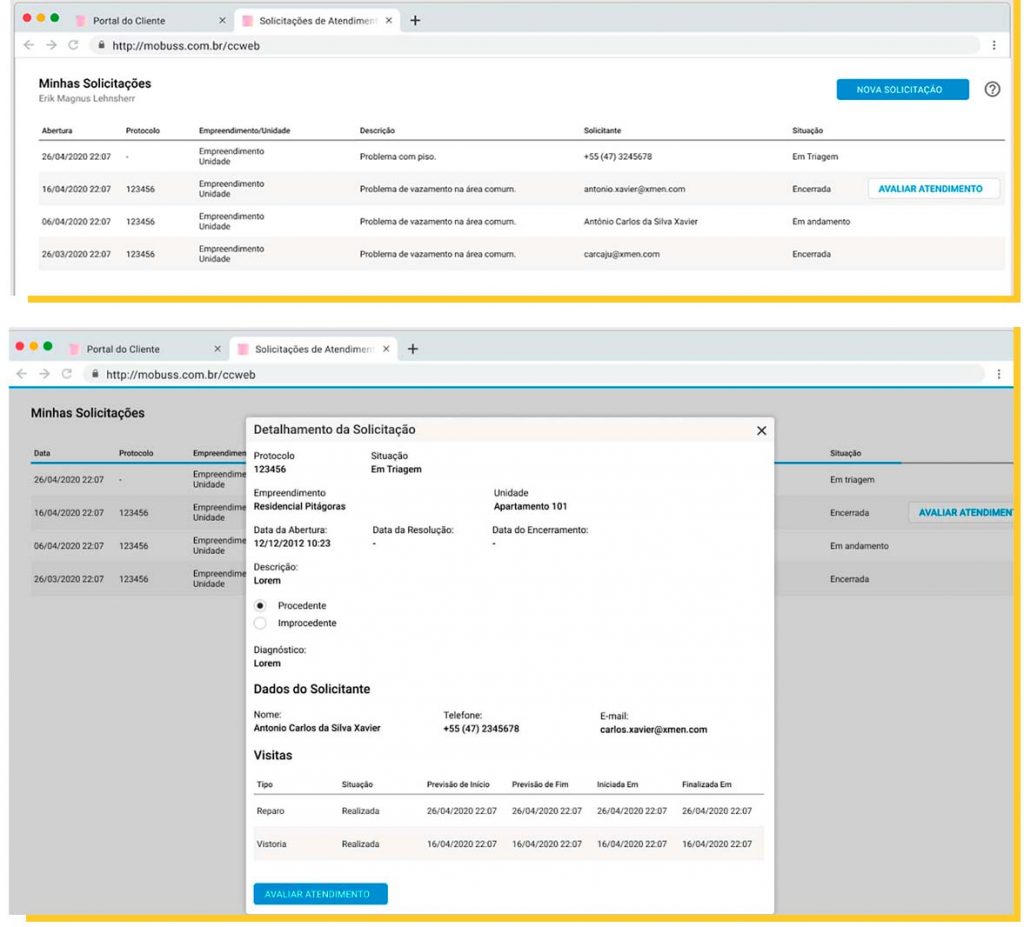This screenshot has width=1024, height=927.
Task: Click the 'Em triagem' status in the bottom window
Action: pyautogui.click(x=852, y=480)
